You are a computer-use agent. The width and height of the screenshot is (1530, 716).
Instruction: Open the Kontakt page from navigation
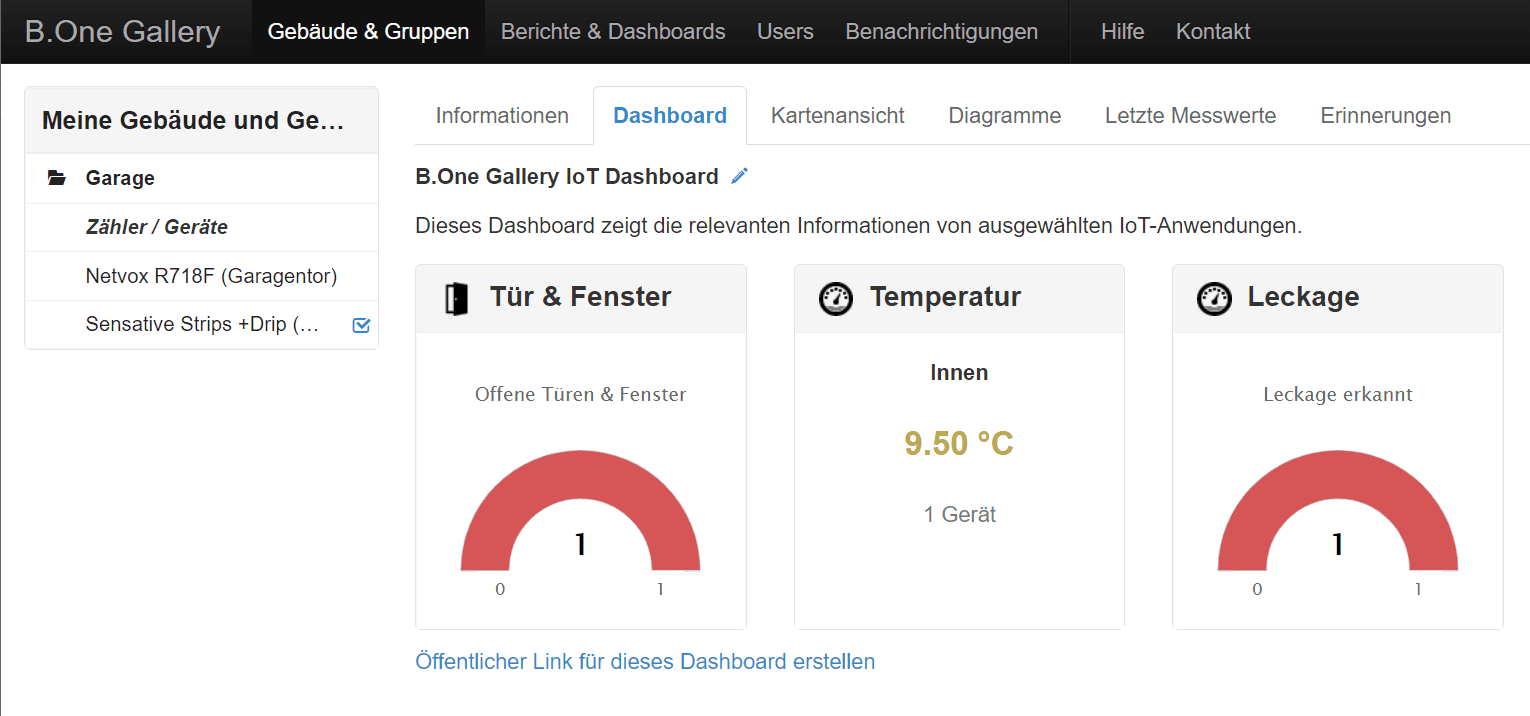(1213, 32)
